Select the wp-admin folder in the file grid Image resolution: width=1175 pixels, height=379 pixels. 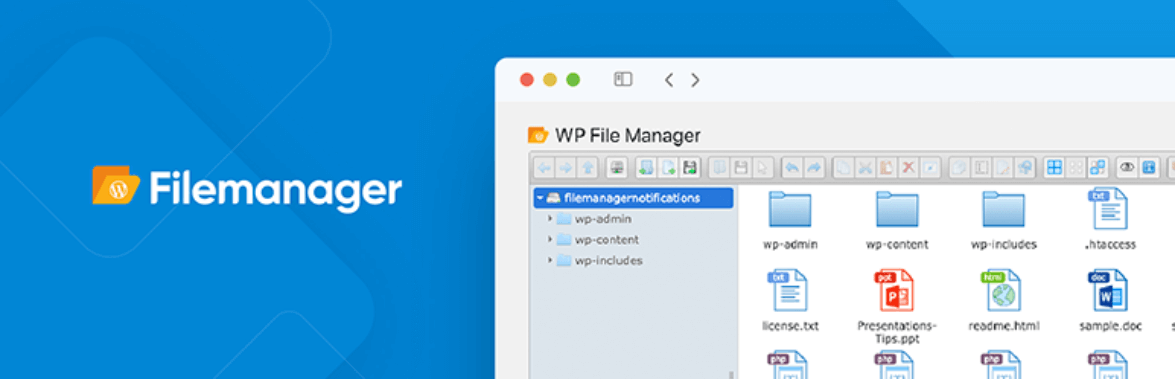790,219
